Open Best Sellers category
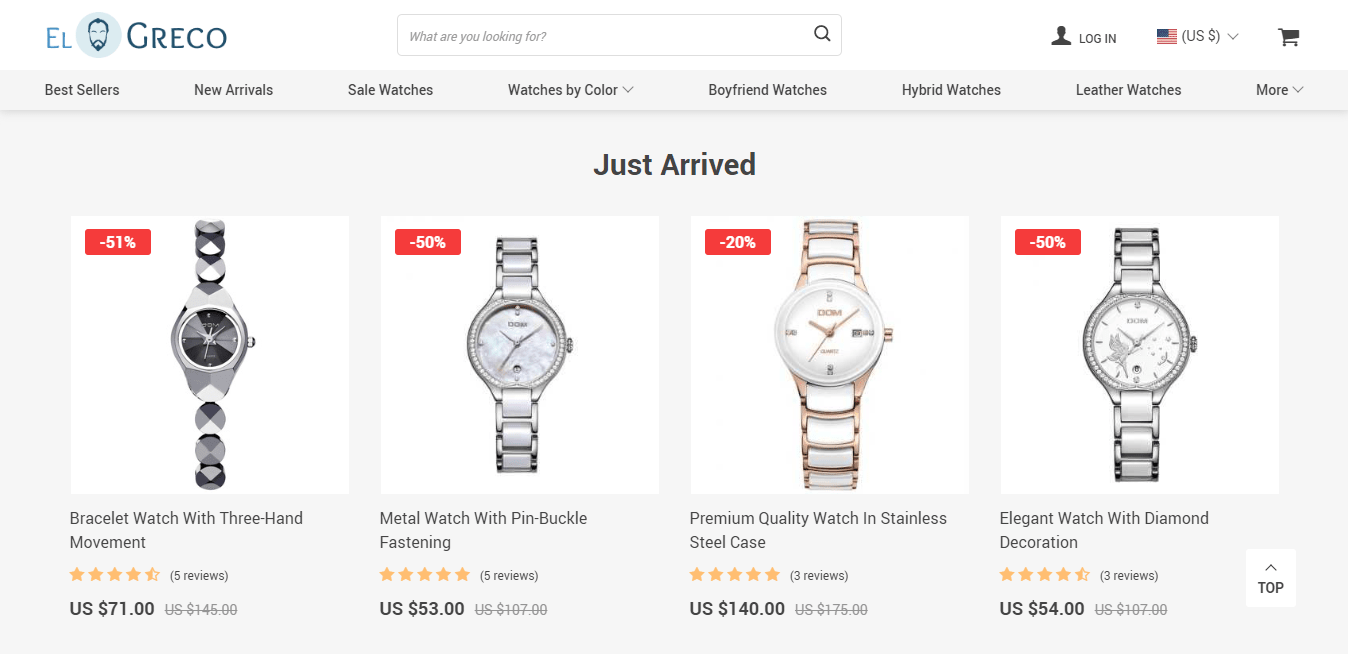 tap(82, 90)
